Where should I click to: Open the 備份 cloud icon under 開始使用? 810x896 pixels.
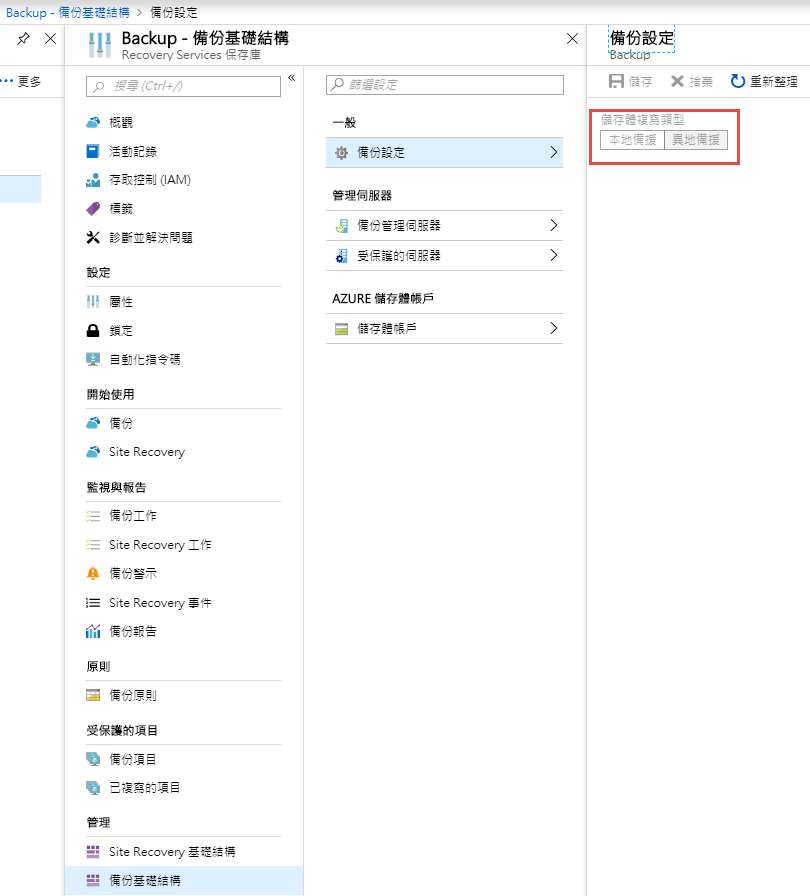(93, 423)
